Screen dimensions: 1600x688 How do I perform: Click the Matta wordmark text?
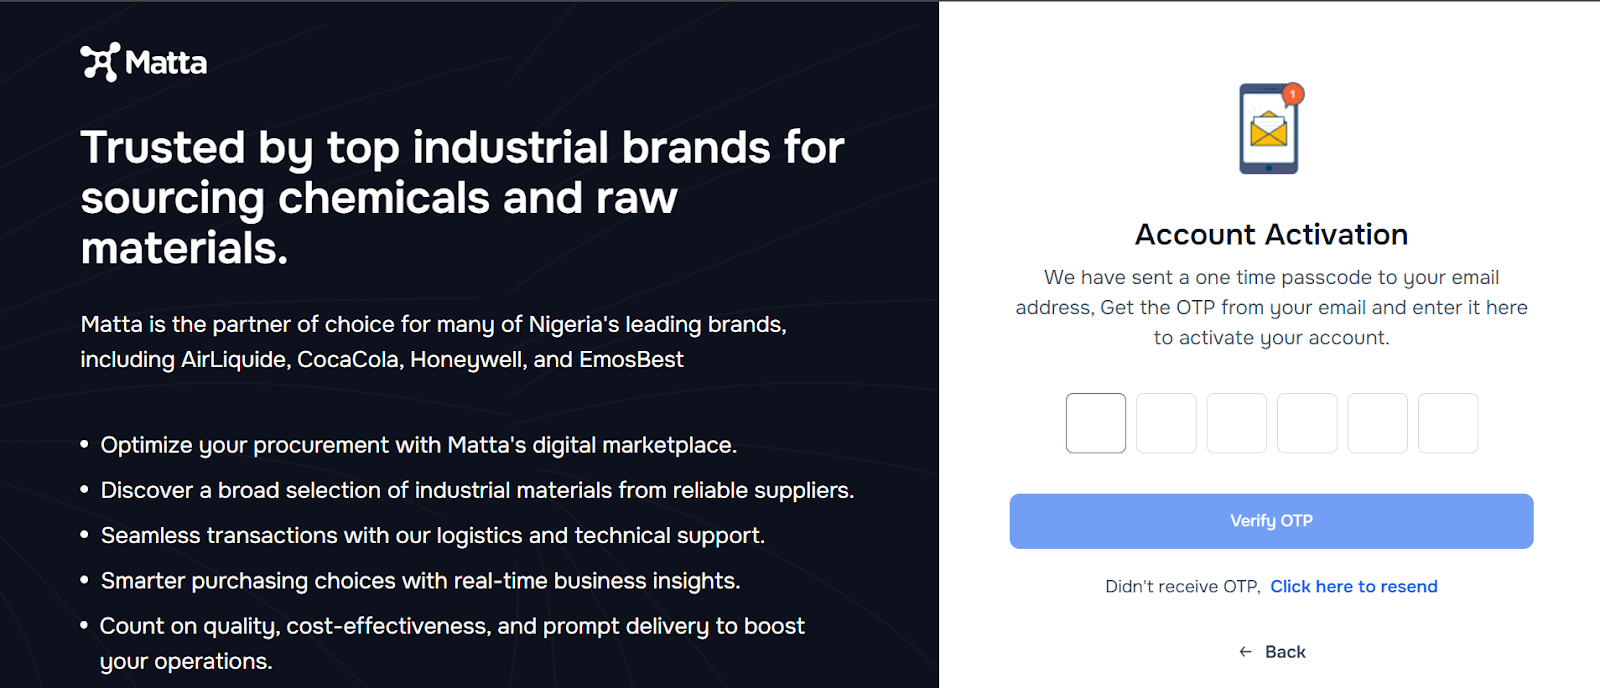(166, 63)
